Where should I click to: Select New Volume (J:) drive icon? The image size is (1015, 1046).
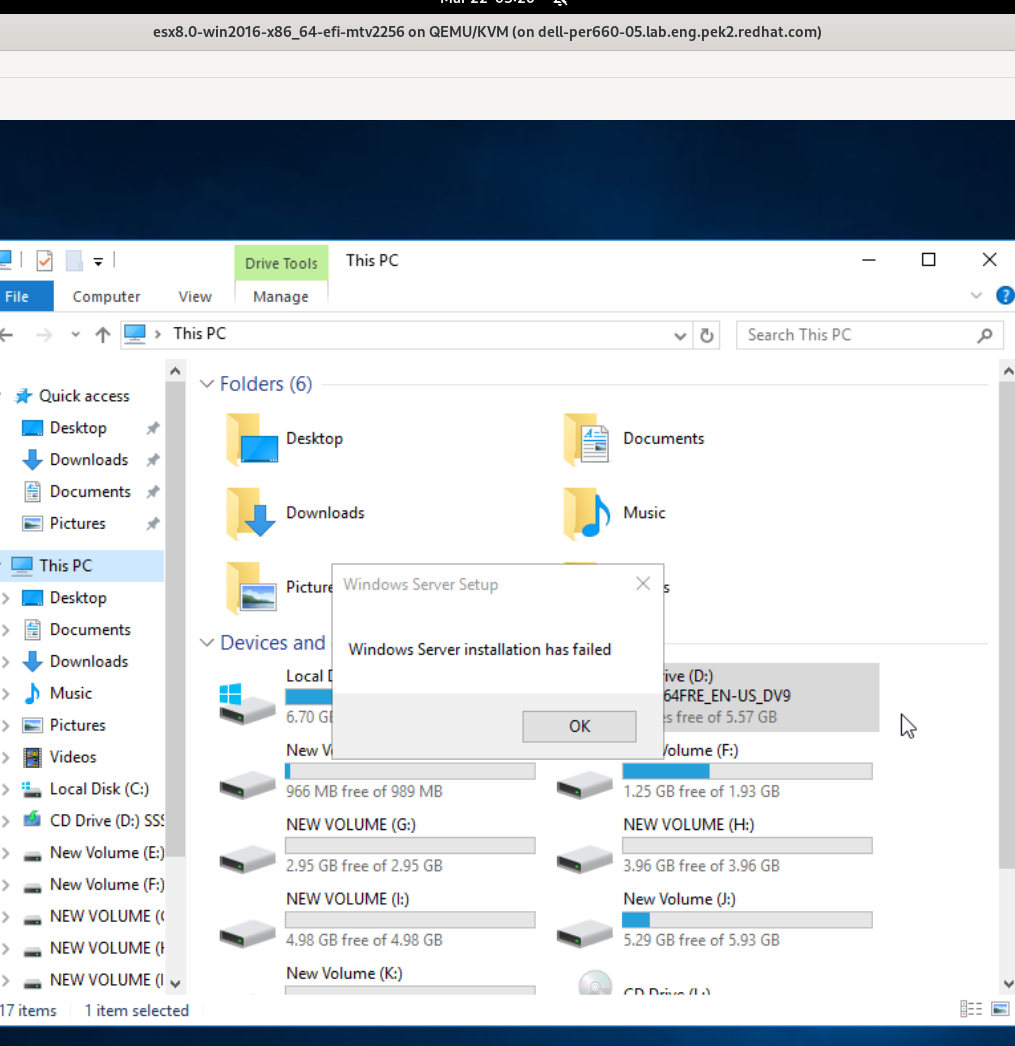click(x=584, y=933)
